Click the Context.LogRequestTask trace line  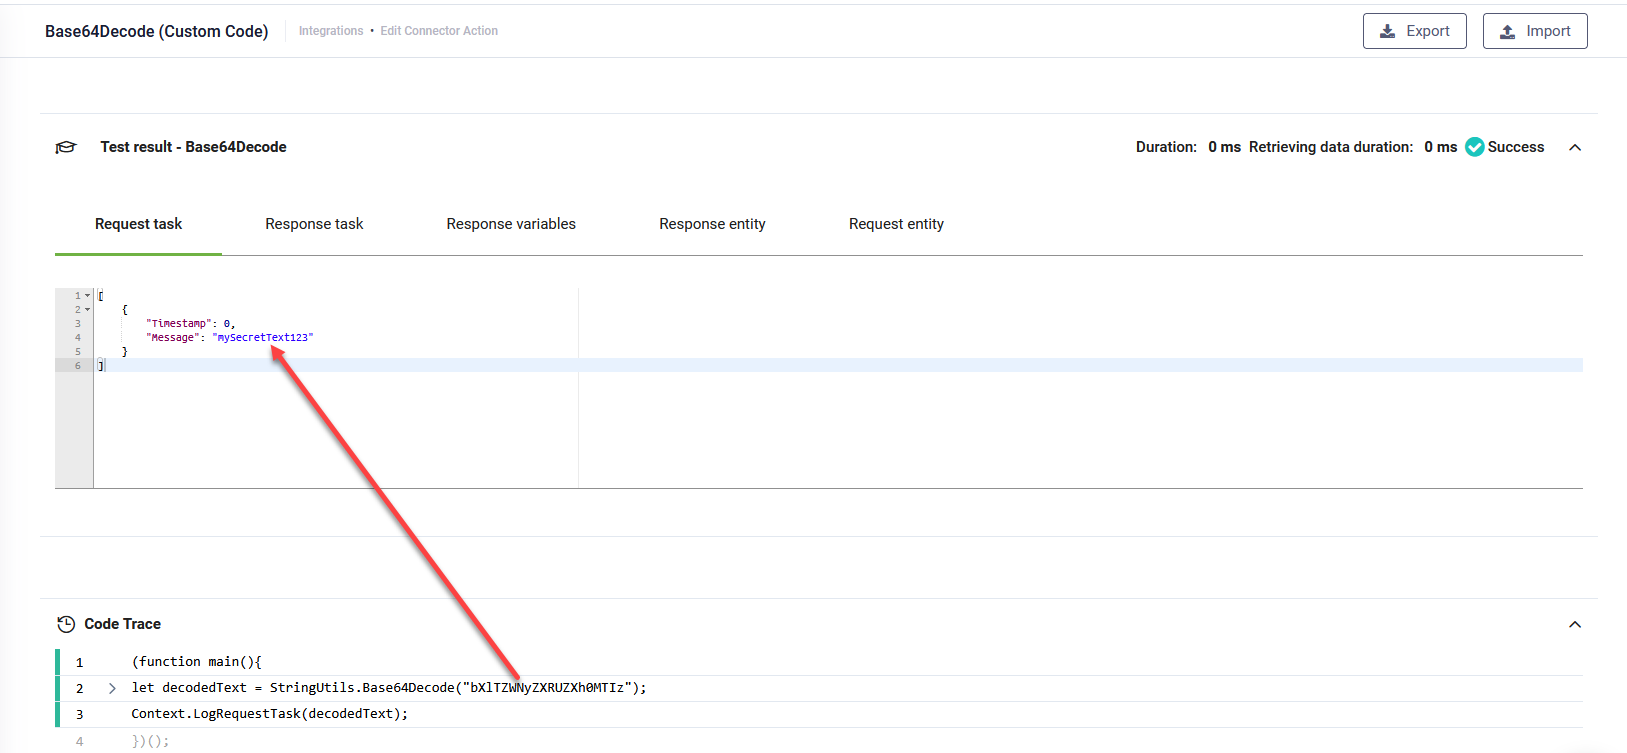(270, 714)
